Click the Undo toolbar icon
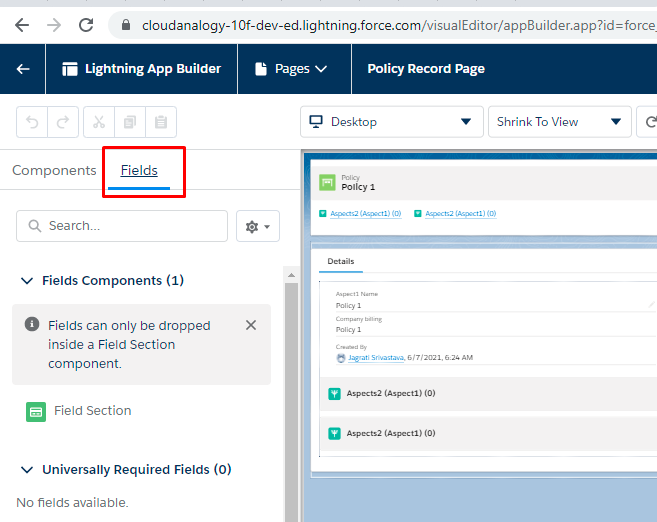657x522 pixels. [32, 122]
